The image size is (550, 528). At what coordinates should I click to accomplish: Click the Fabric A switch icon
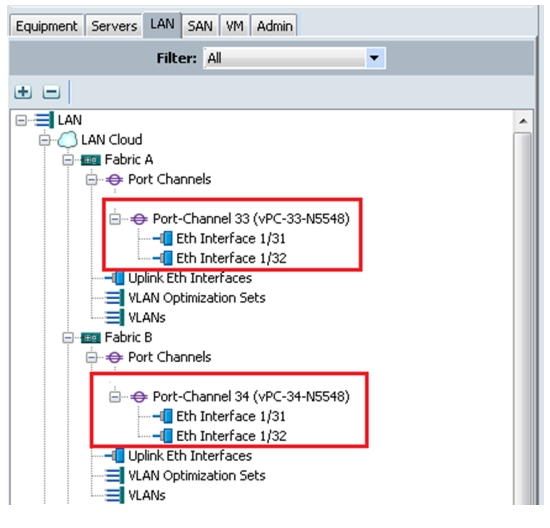[91, 160]
